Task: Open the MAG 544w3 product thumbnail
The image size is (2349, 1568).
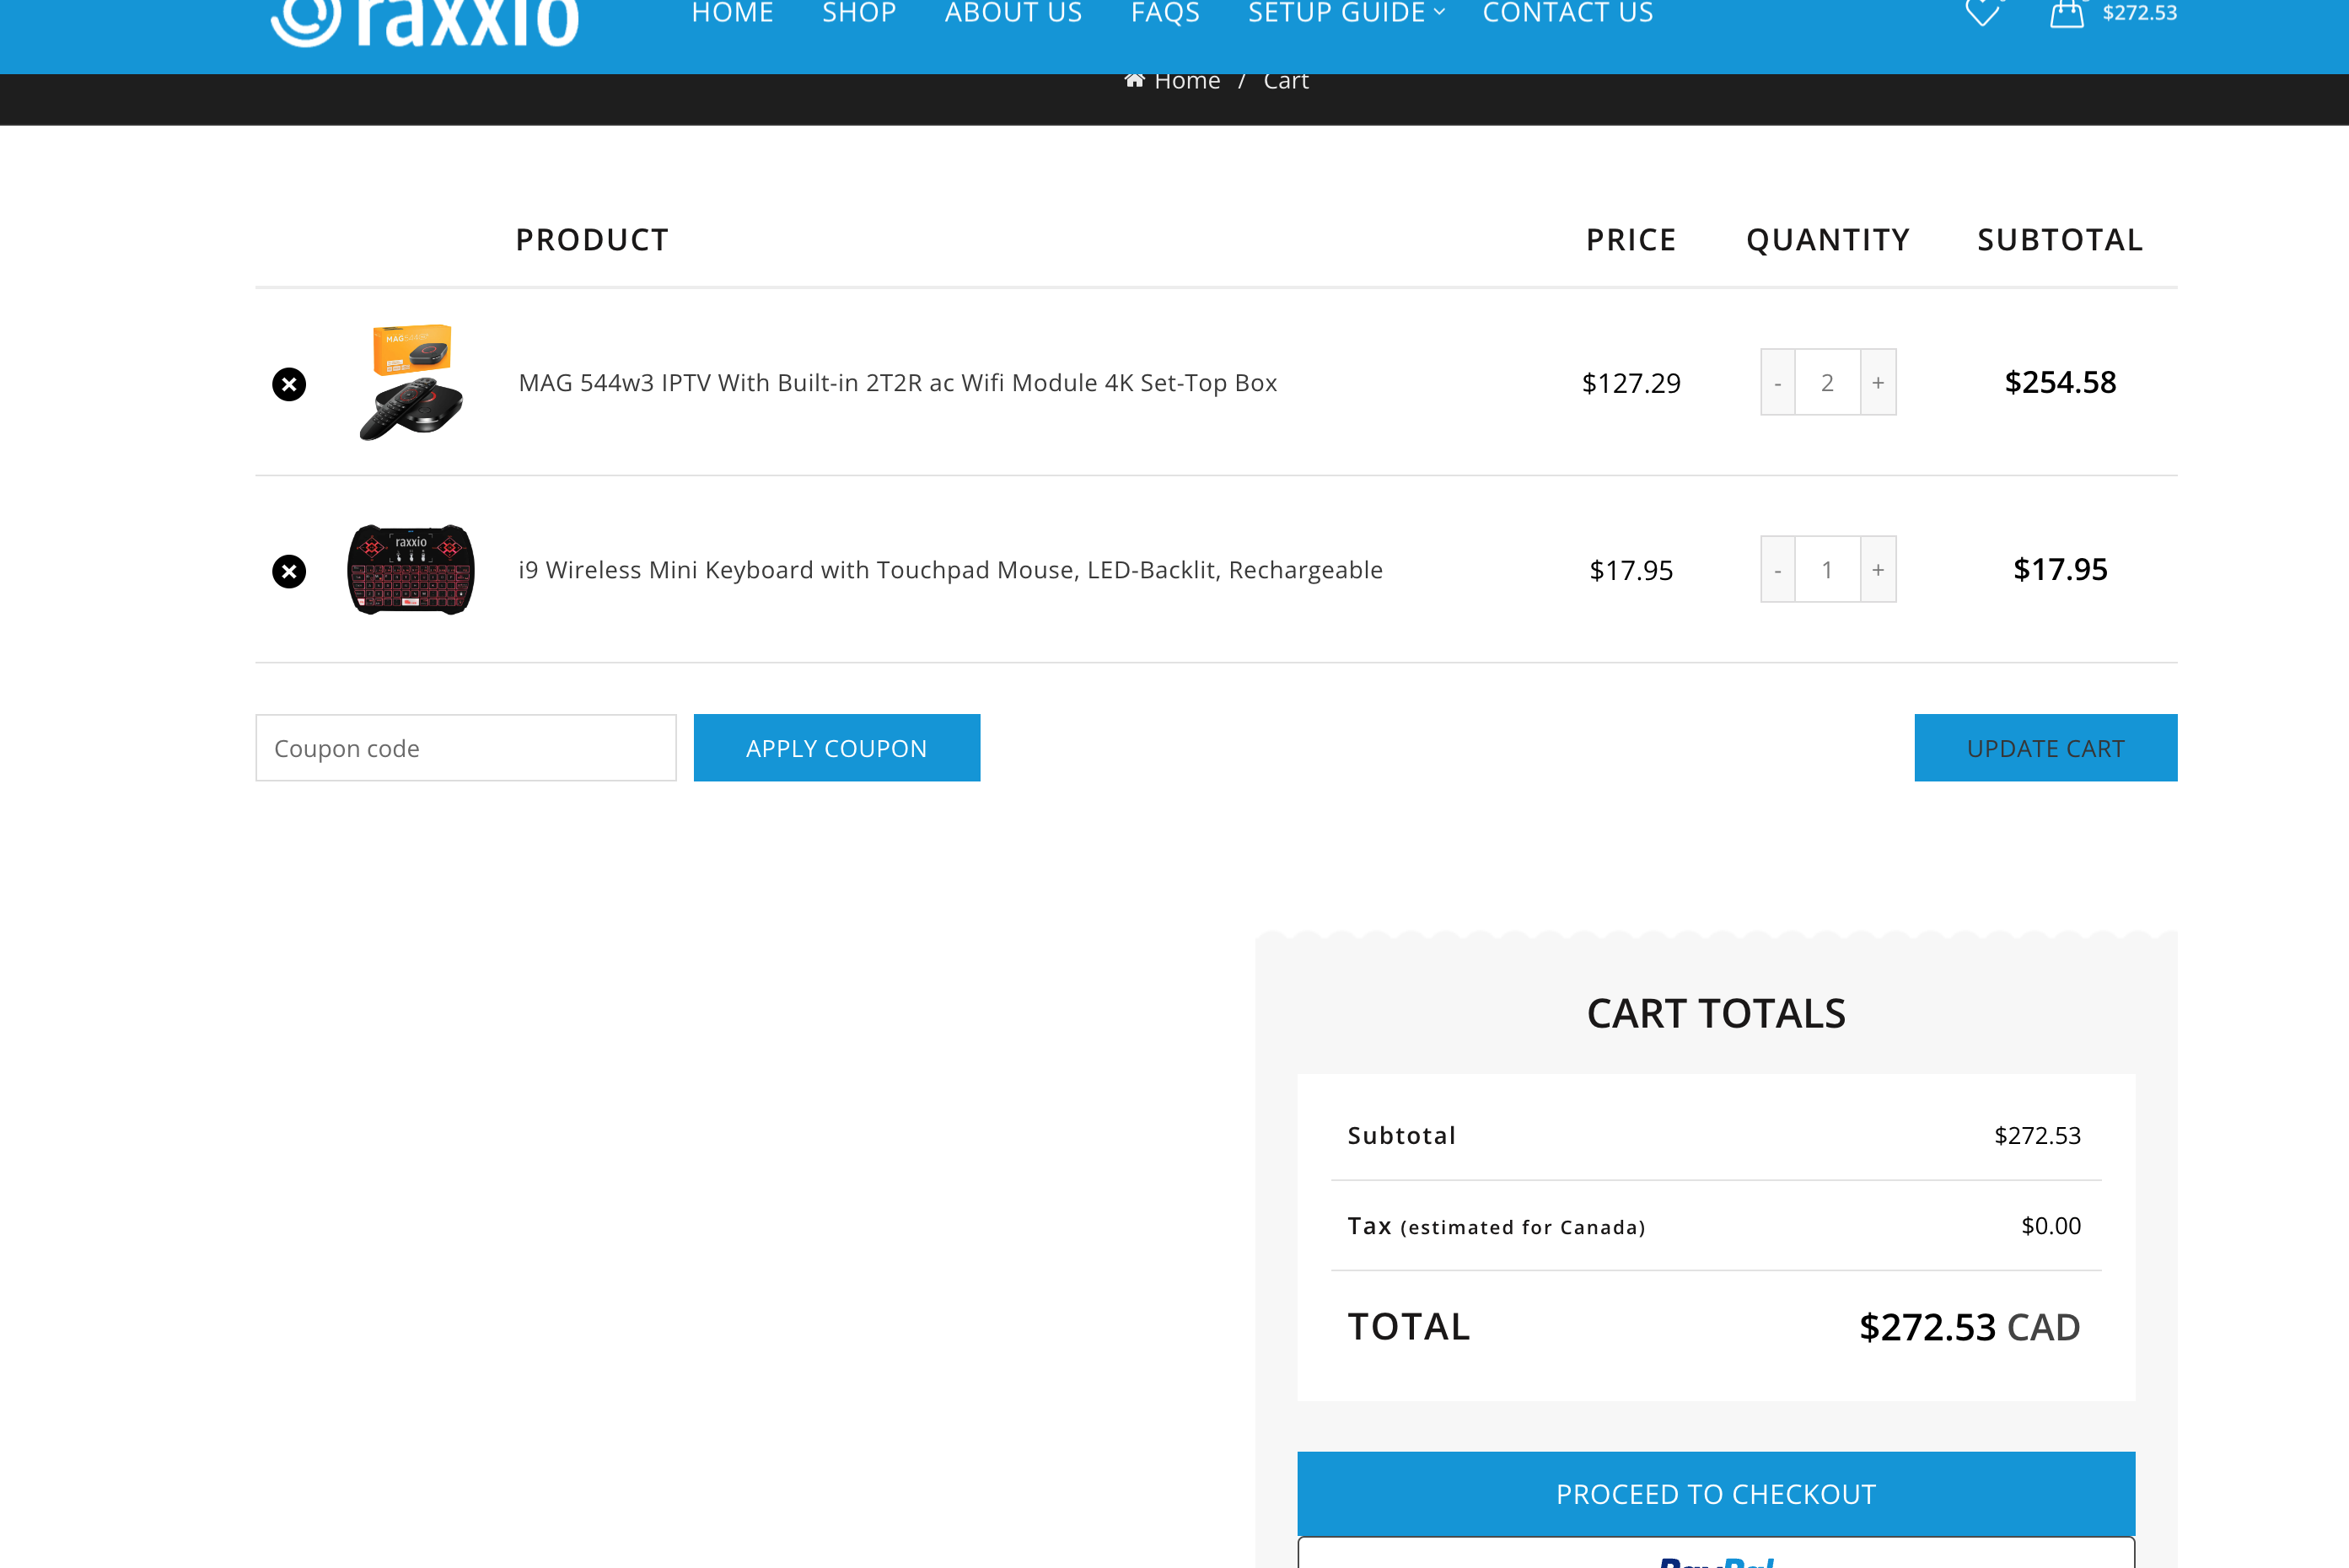Action: pyautogui.click(x=411, y=382)
